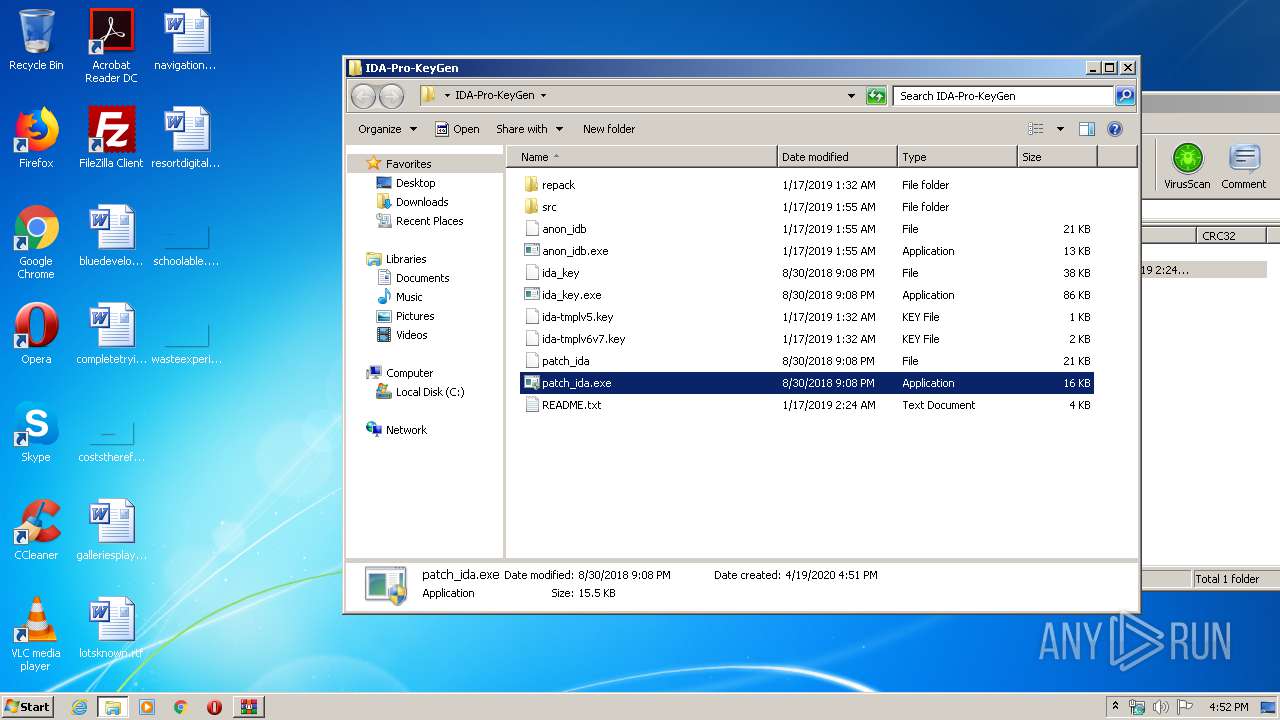
Task: Click Open on the Explorer toolbar
Action: coord(457,129)
